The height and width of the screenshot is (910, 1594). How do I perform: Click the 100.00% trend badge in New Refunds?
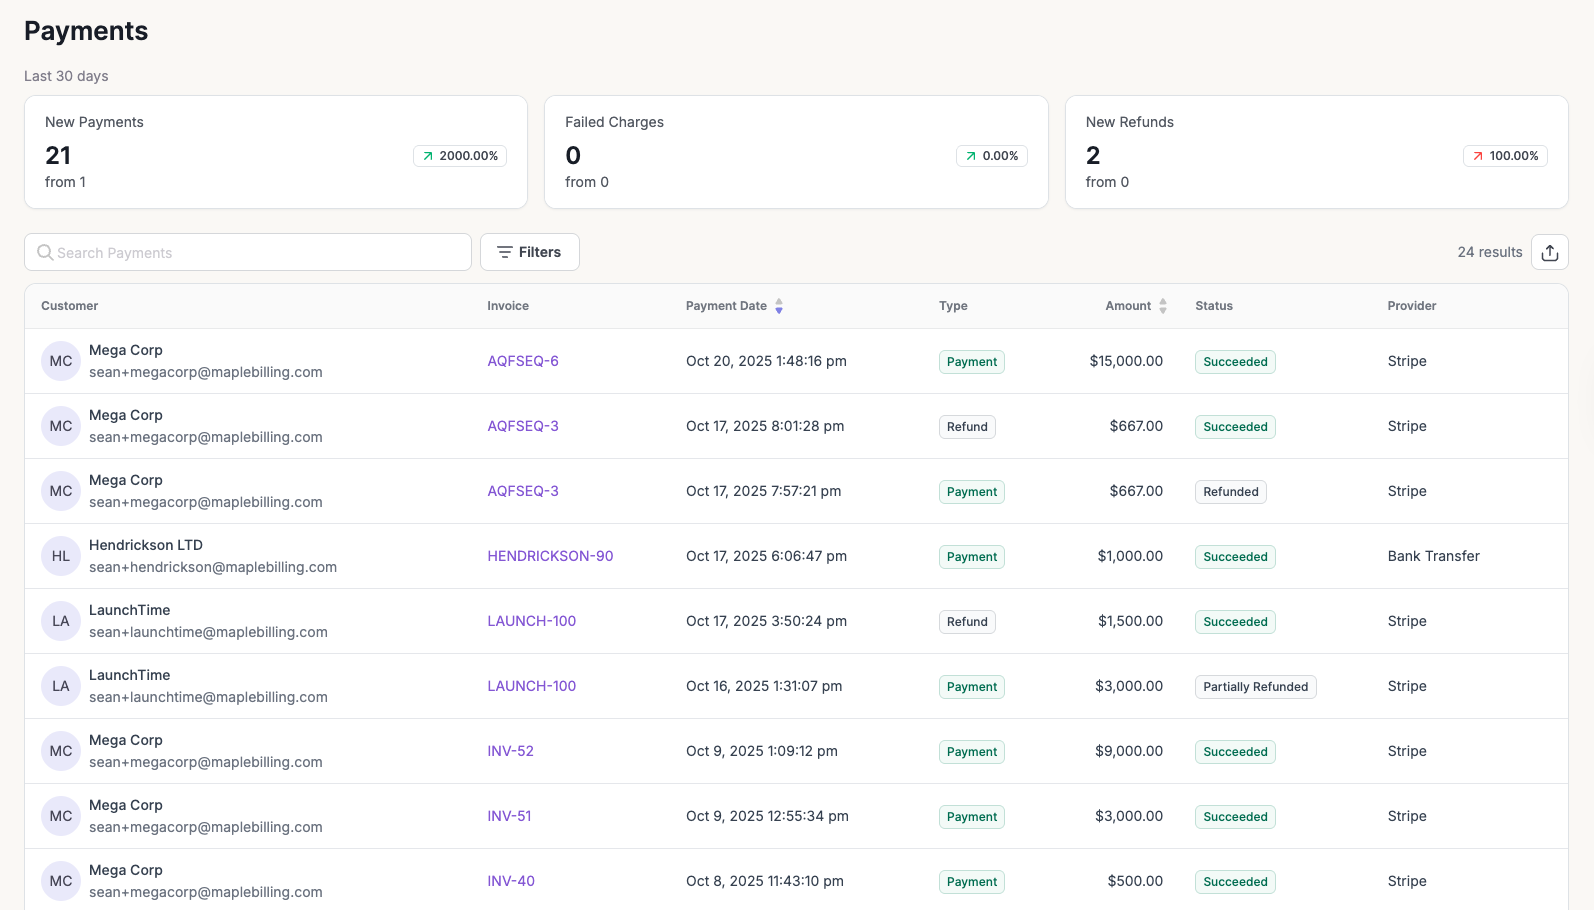tap(1505, 156)
